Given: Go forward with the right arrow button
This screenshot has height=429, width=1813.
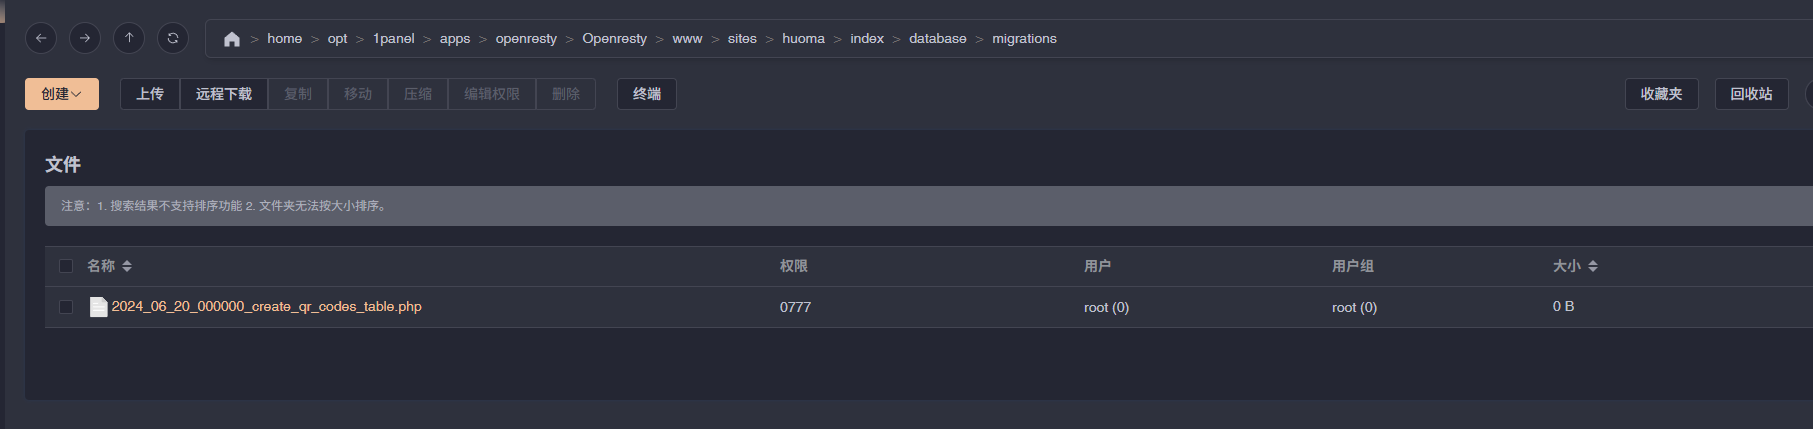Looking at the screenshot, I should click(85, 38).
